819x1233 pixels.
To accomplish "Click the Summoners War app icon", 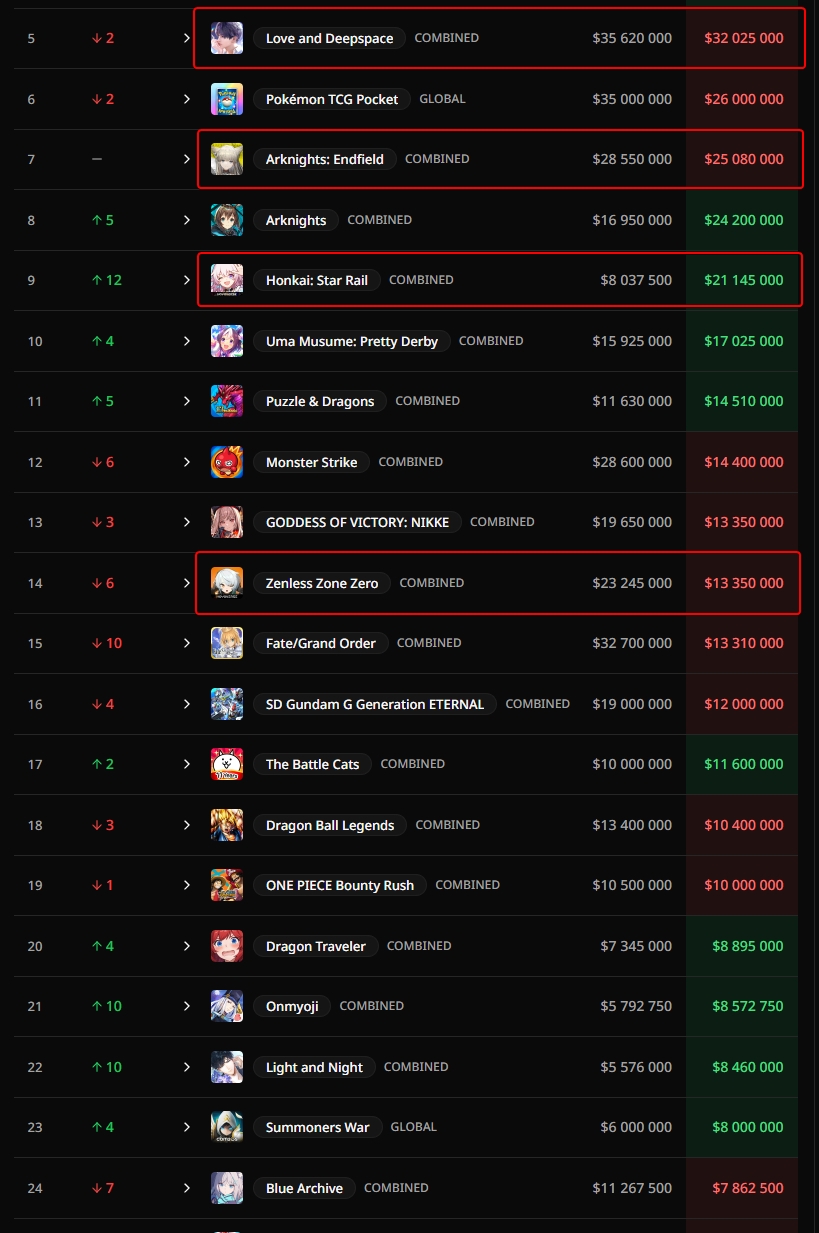I will pyautogui.click(x=227, y=1127).
